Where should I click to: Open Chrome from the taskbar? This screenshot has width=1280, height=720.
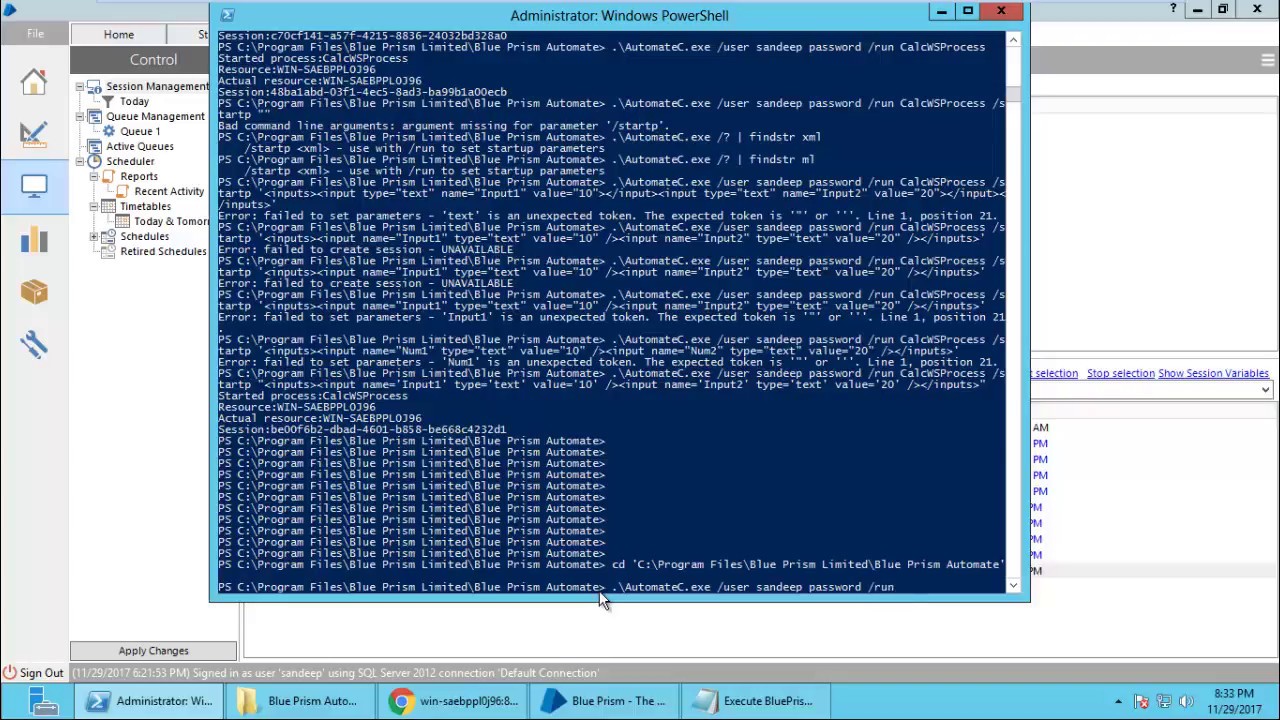coord(454,701)
